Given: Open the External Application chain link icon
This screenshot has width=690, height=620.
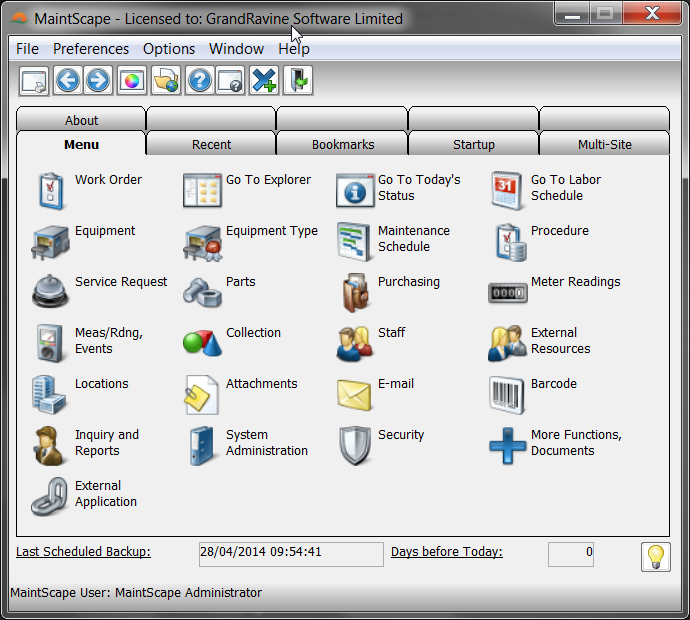Looking at the screenshot, I should [x=49, y=497].
